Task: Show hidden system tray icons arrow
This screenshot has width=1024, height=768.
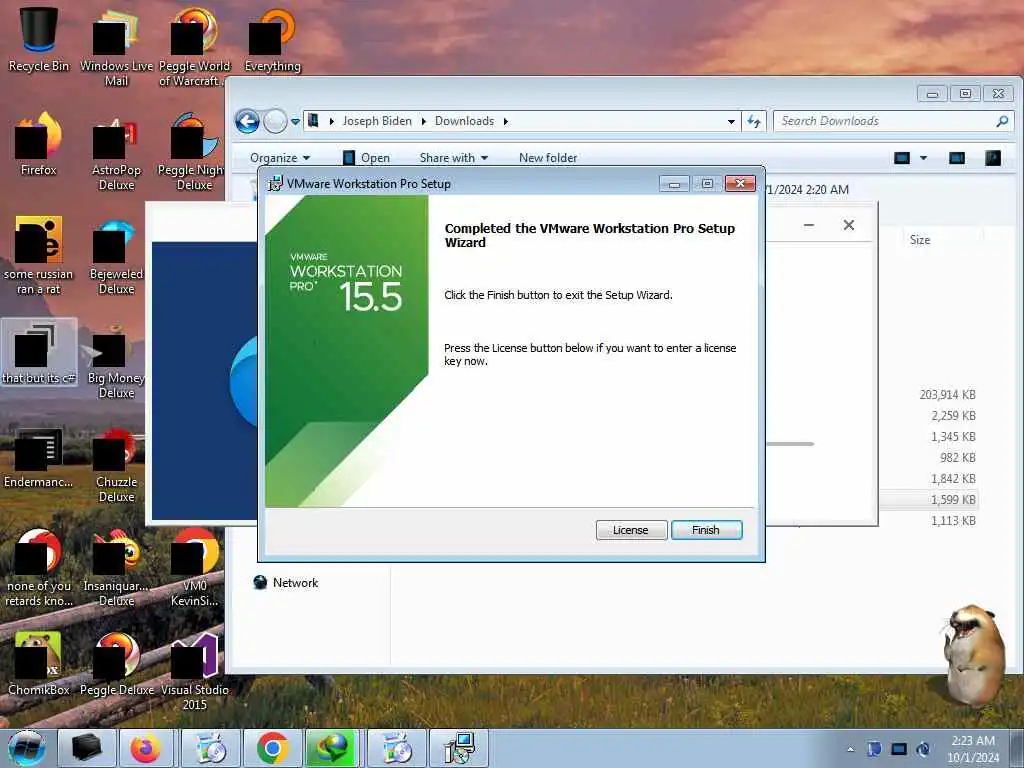Action: pos(850,749)
